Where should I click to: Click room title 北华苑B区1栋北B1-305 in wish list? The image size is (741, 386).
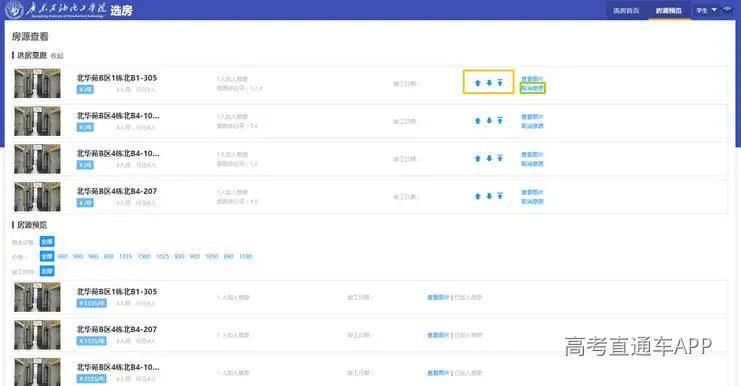click(x=117, y=78)
